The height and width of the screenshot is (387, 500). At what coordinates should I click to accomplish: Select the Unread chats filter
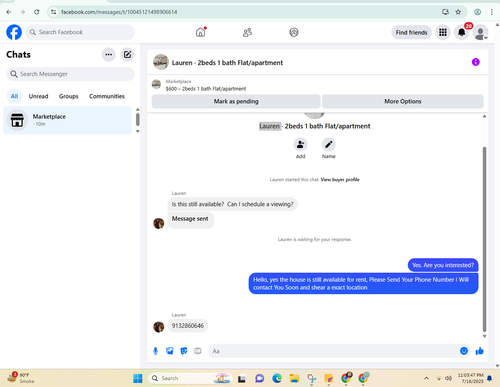point(38,96)
